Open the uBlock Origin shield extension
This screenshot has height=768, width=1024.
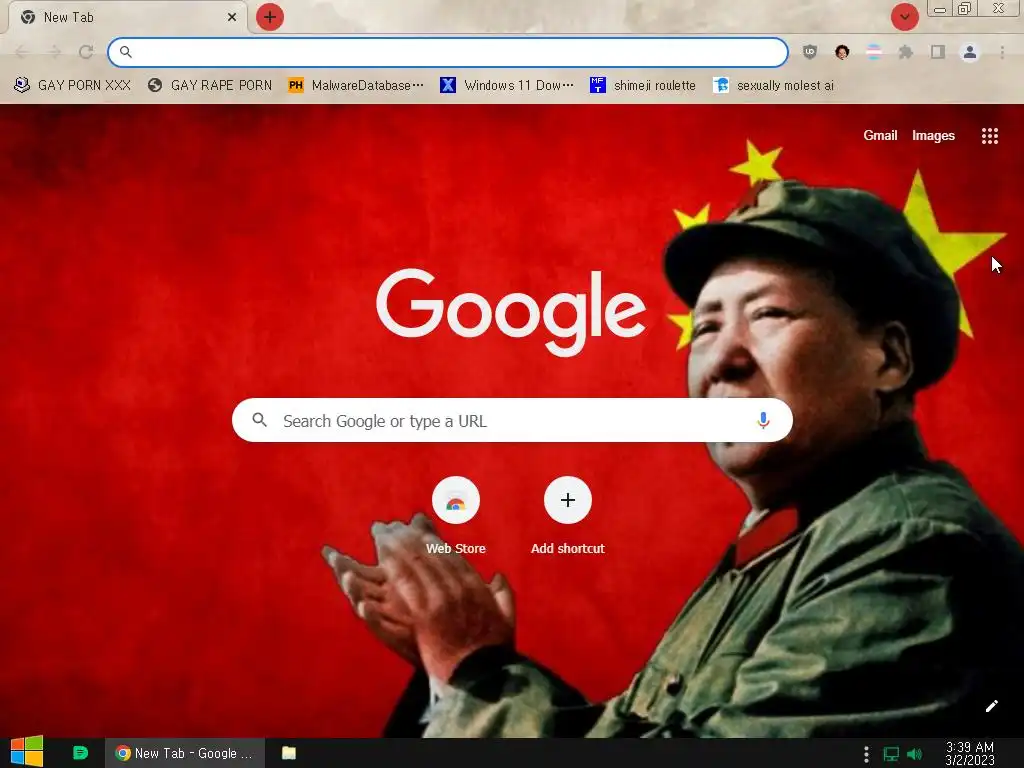pyautogui.click(x=810, y=52)
